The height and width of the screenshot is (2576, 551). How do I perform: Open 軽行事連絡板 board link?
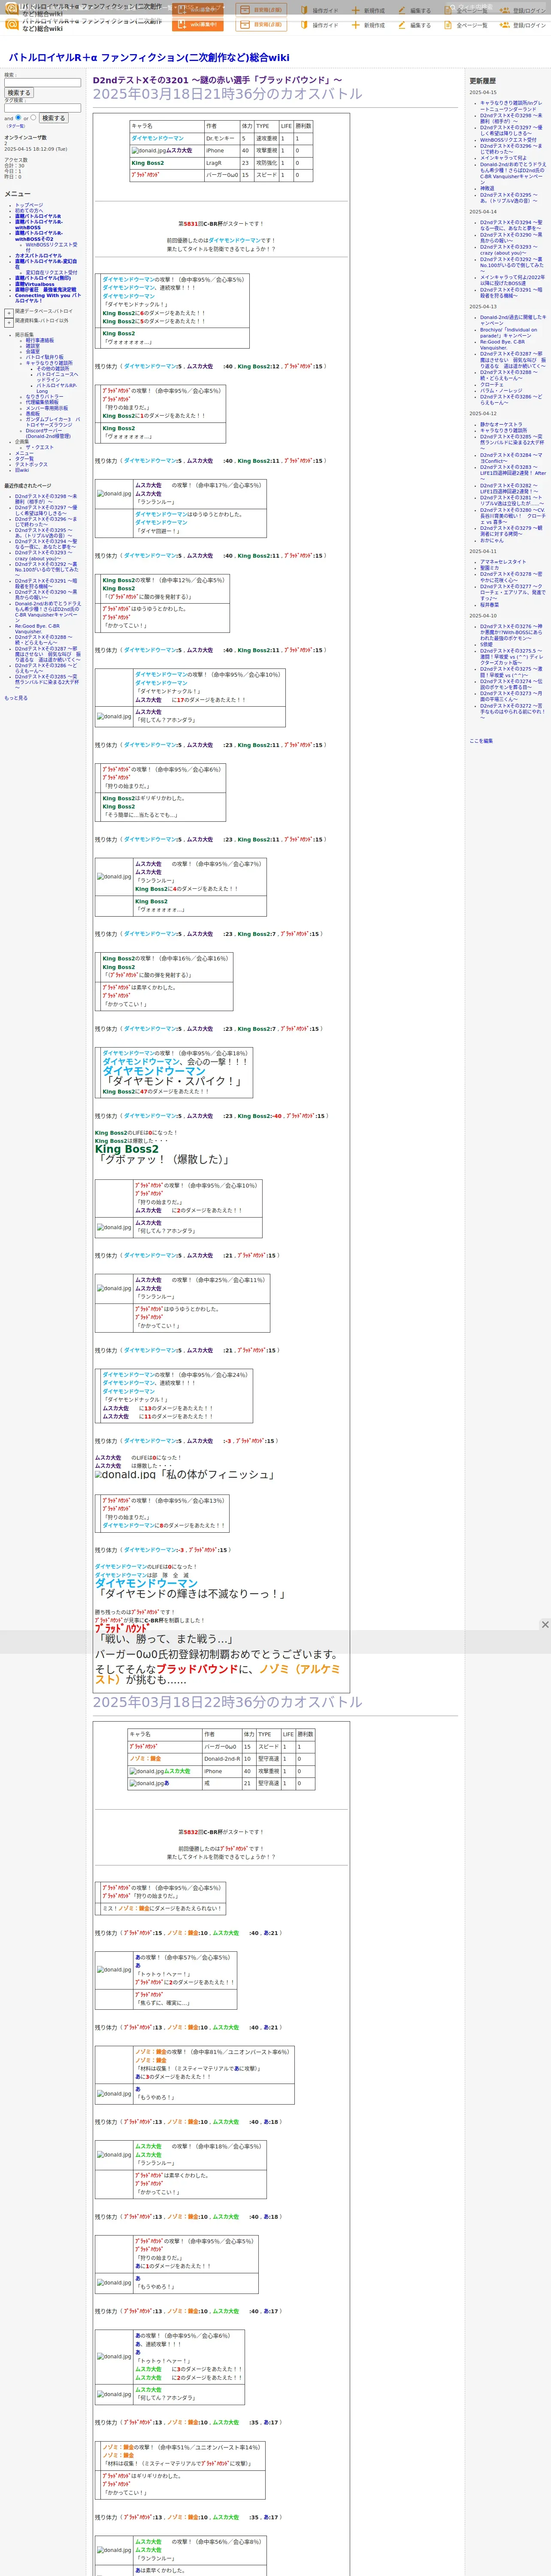(x=40, y=340)
